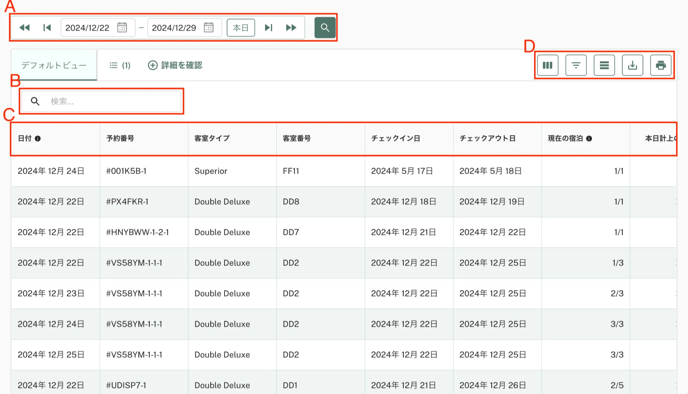688x394 pixels.
Task: Click the info icon beside 現在の宿泊 header
Action: tap(589, 139)
